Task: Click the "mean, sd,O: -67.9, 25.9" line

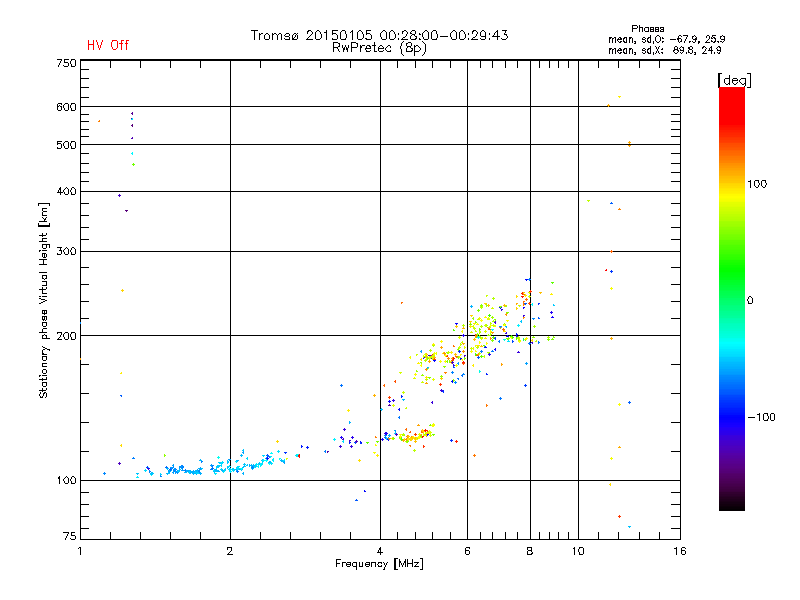Action: click(x=666, y=39)
